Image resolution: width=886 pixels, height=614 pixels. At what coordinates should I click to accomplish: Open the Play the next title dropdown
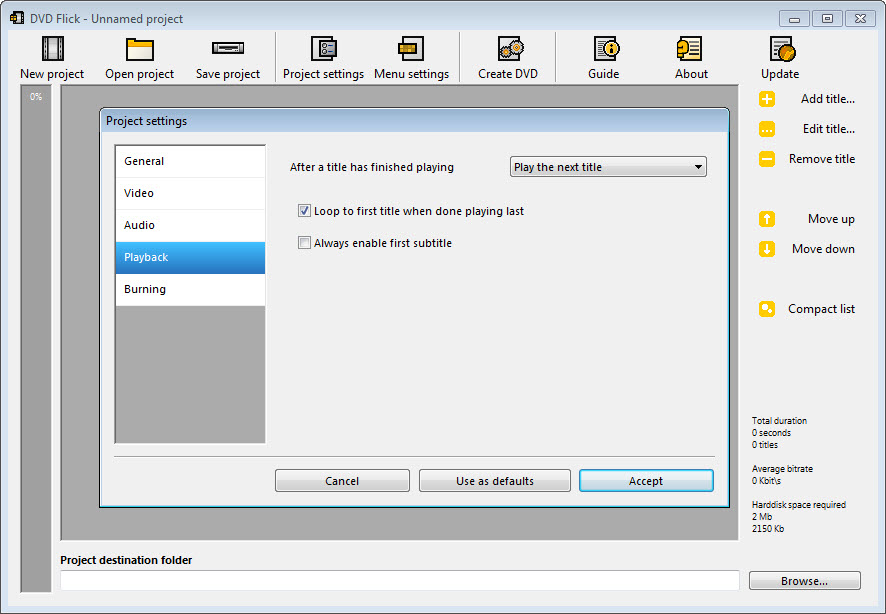(x=608, y=167)
